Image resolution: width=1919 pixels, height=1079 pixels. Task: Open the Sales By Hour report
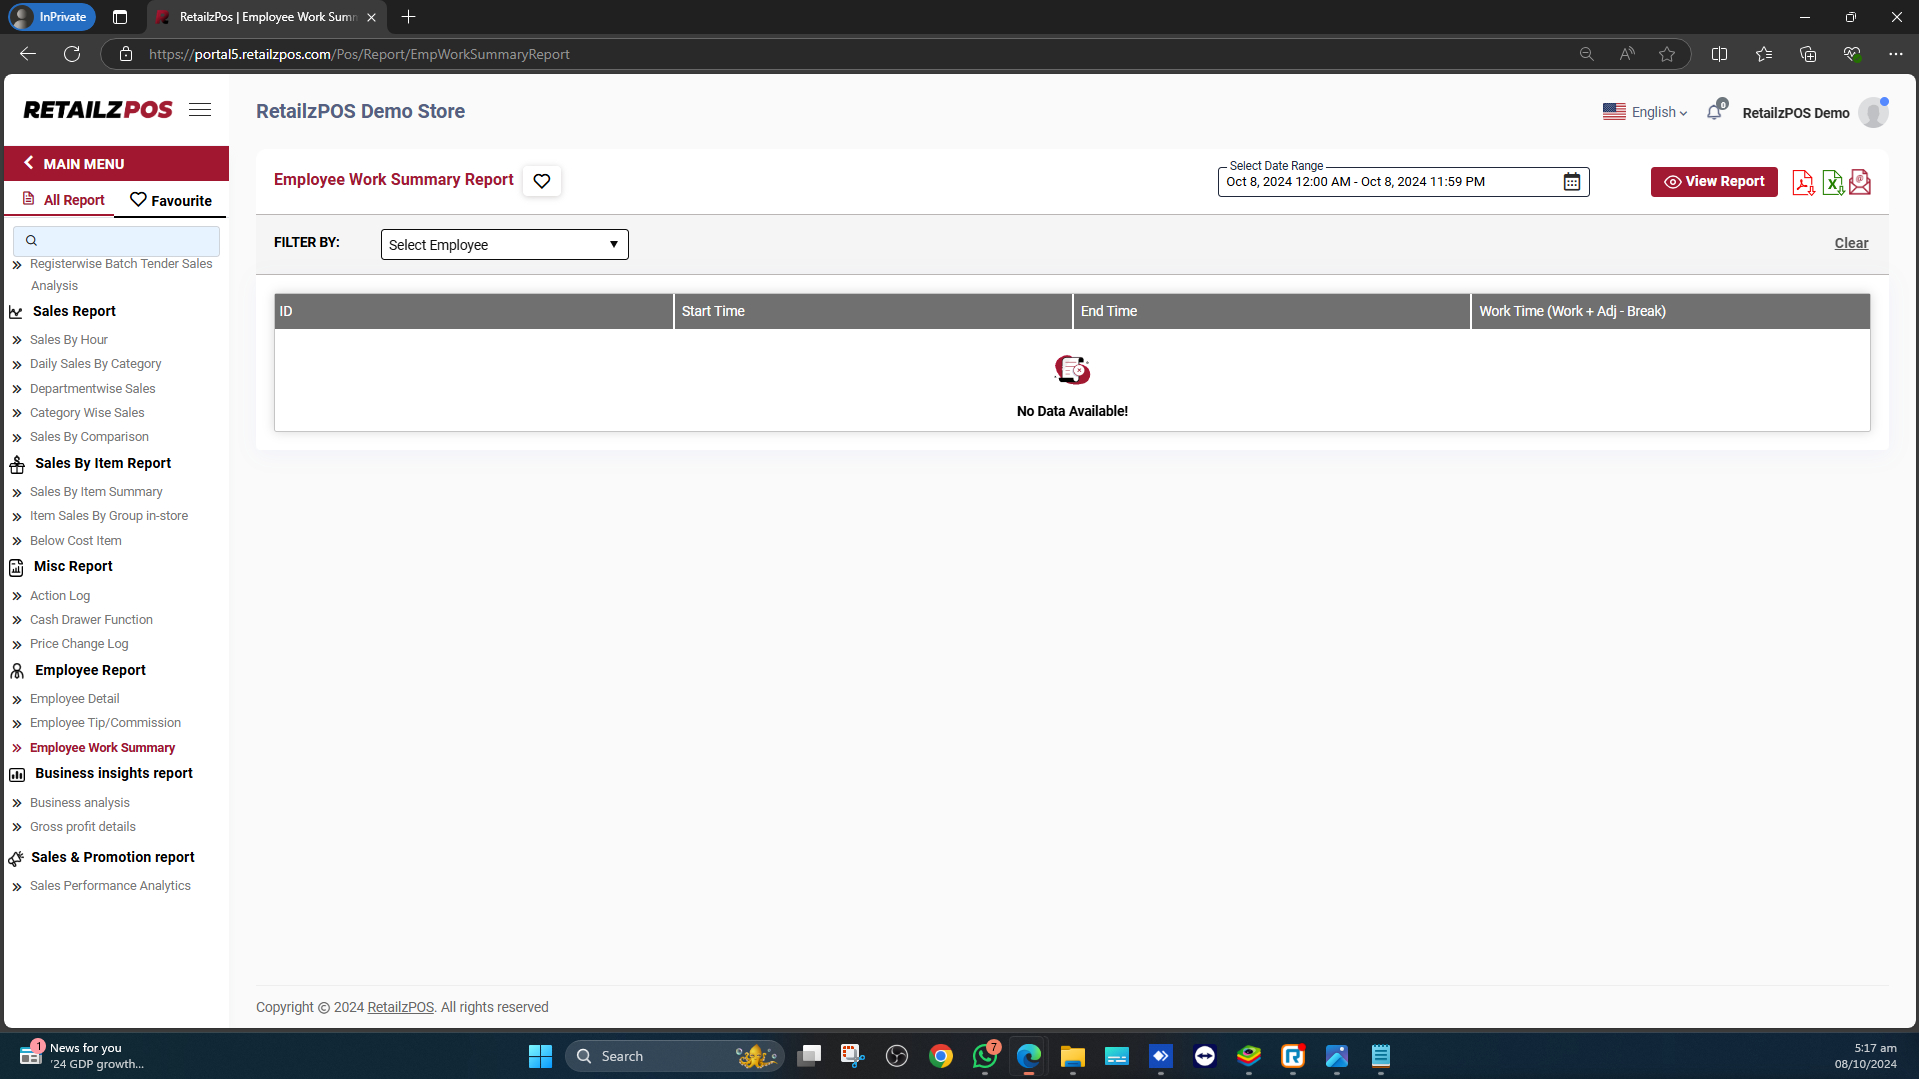point(69,340)
